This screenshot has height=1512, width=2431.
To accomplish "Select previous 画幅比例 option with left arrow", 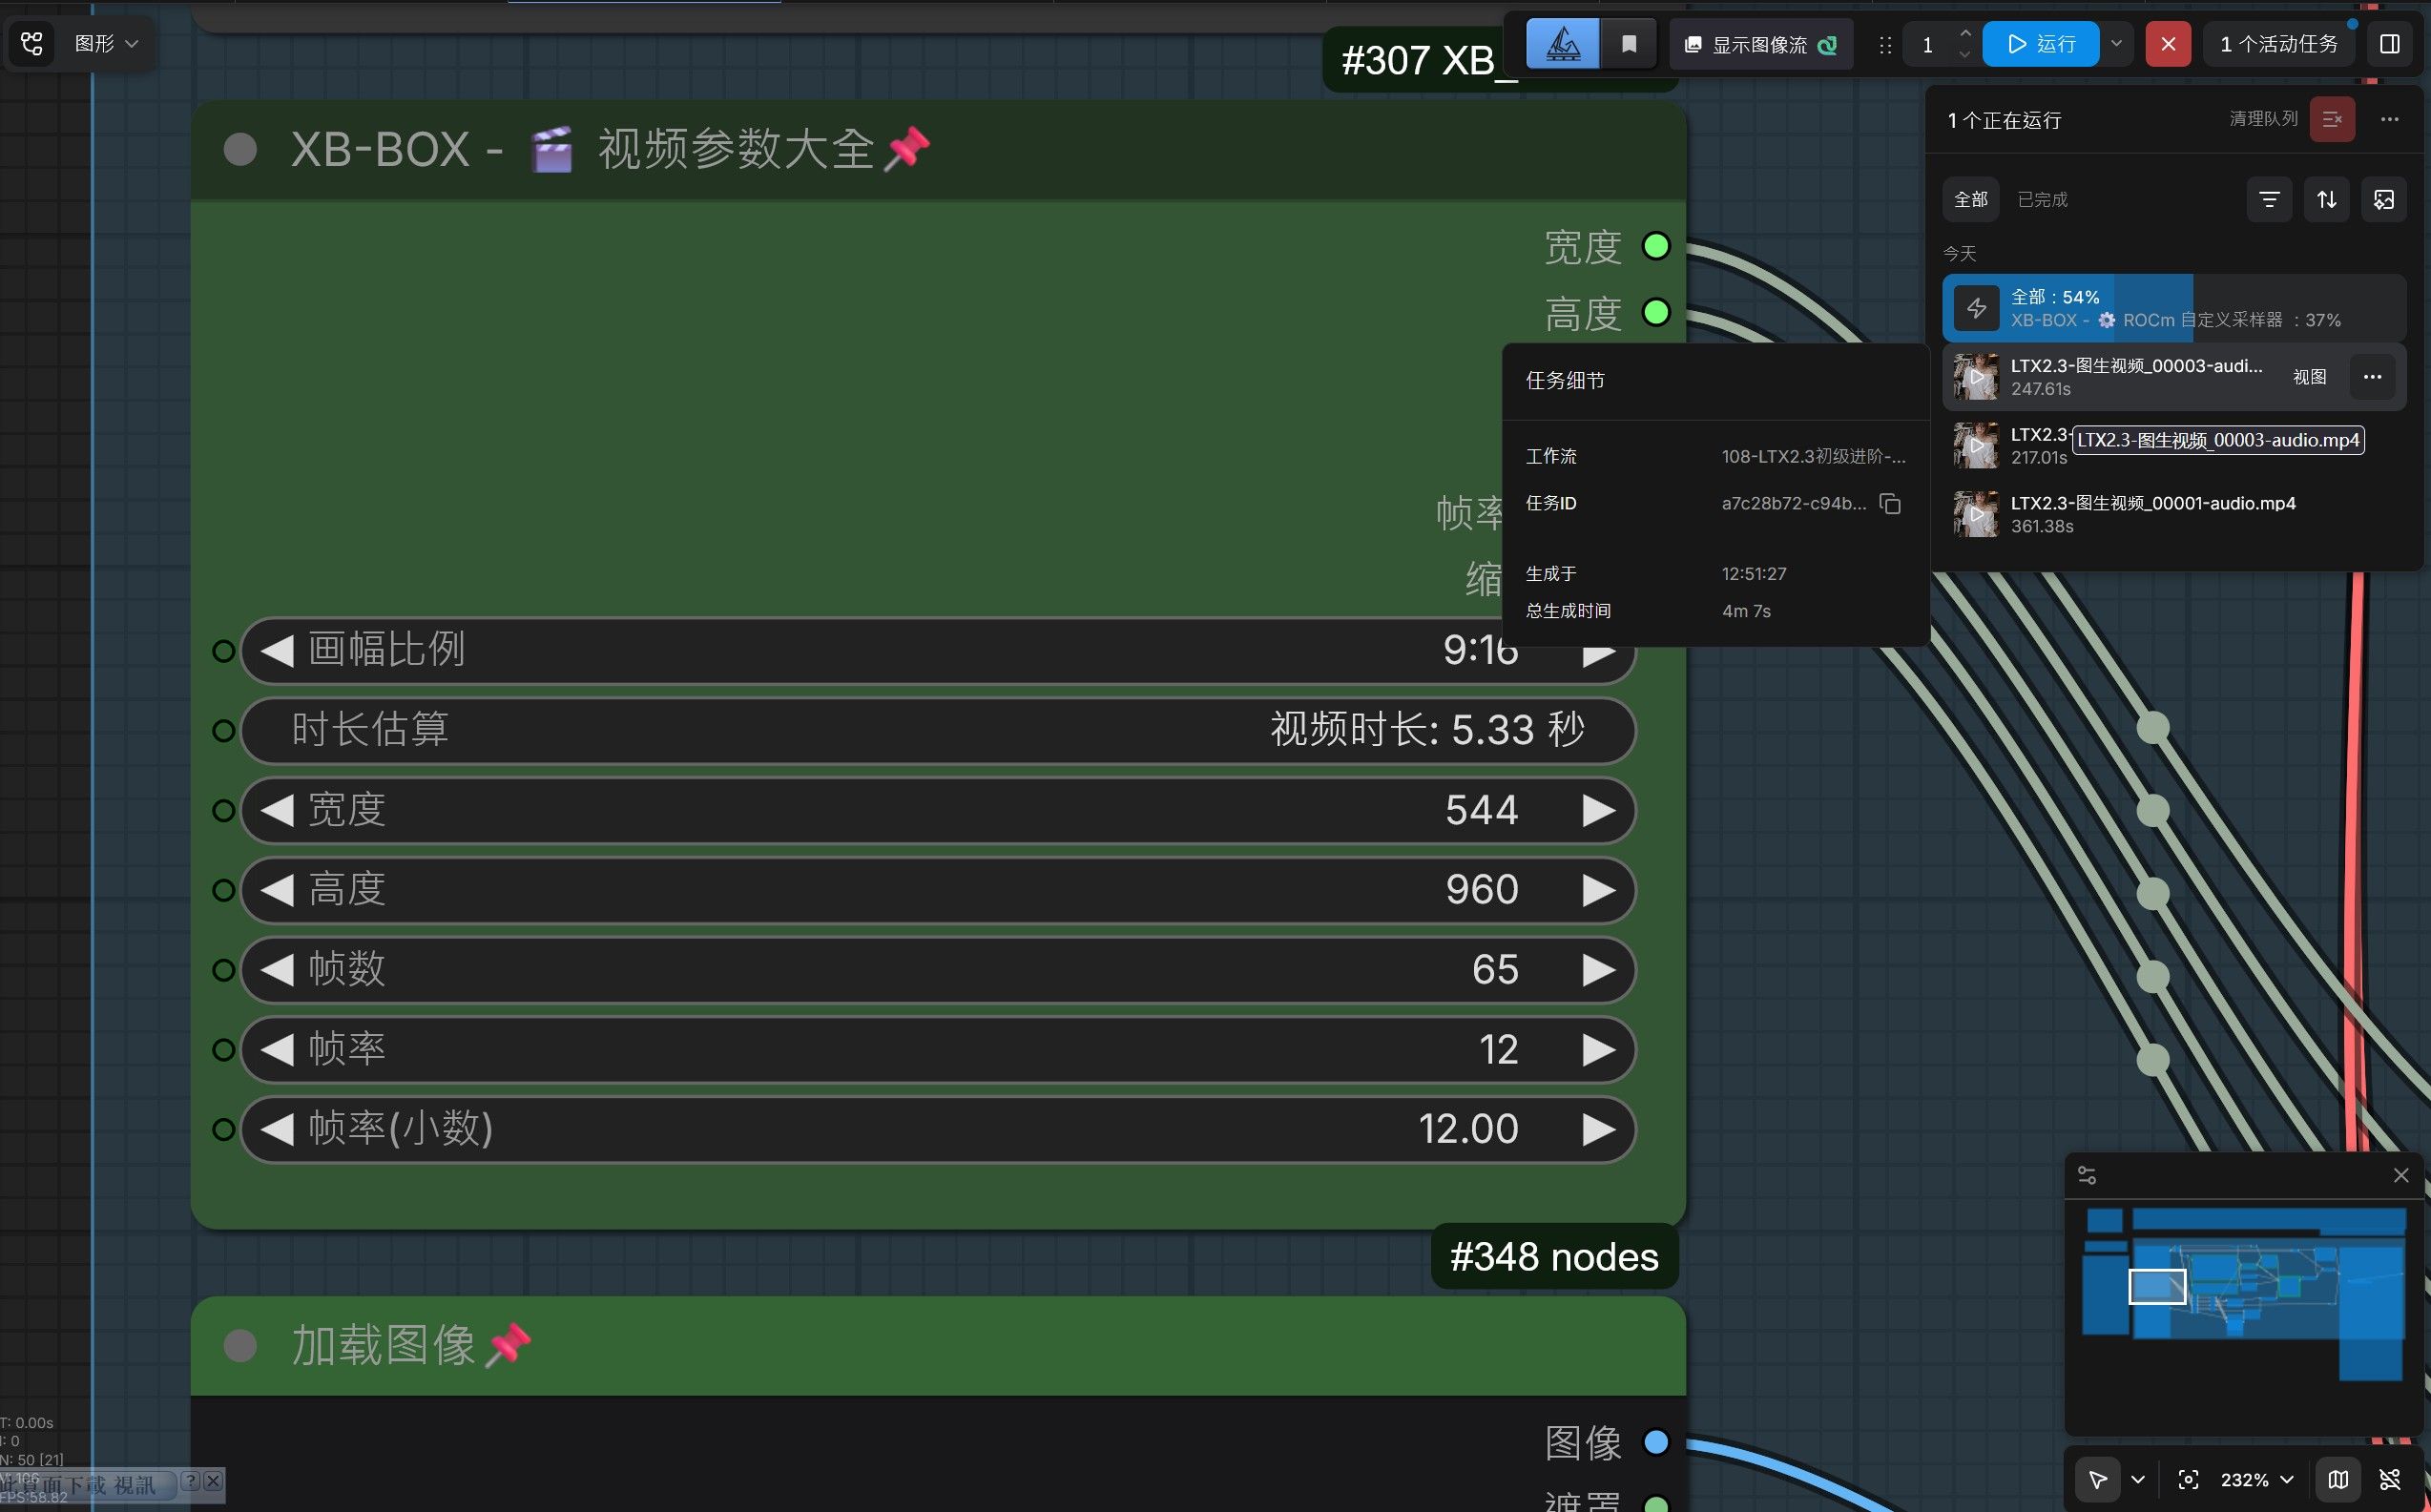I will (277, 651).
